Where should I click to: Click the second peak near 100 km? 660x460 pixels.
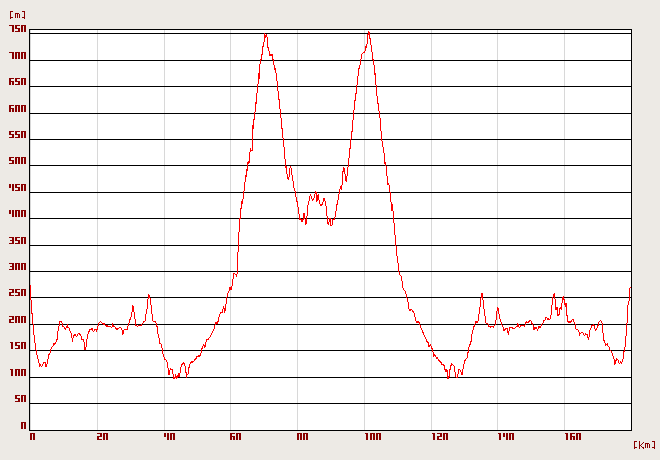click(368, 32)
